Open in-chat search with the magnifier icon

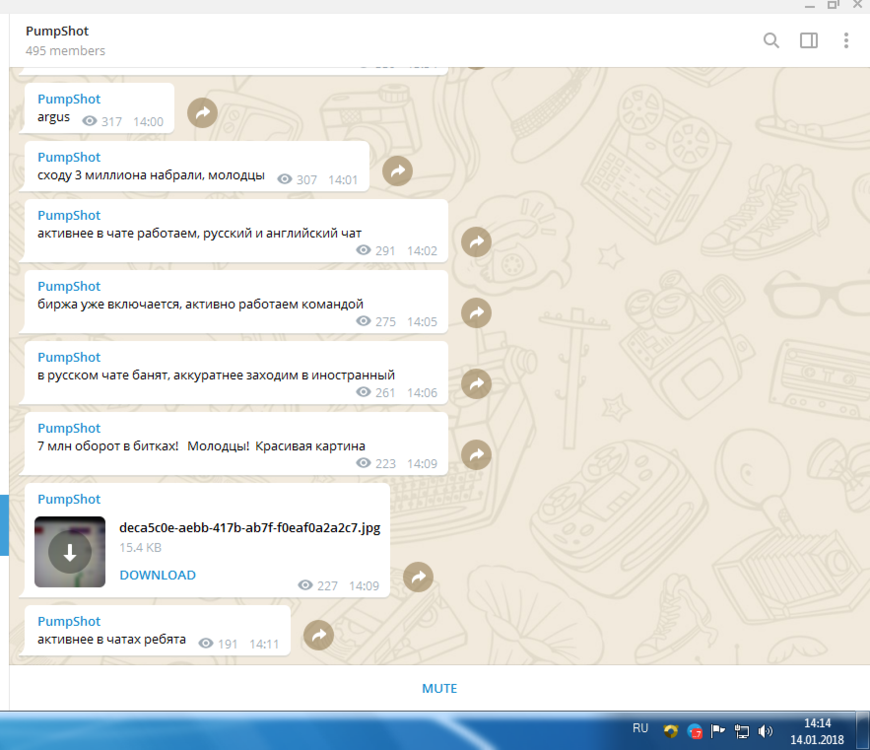(771, 41)
